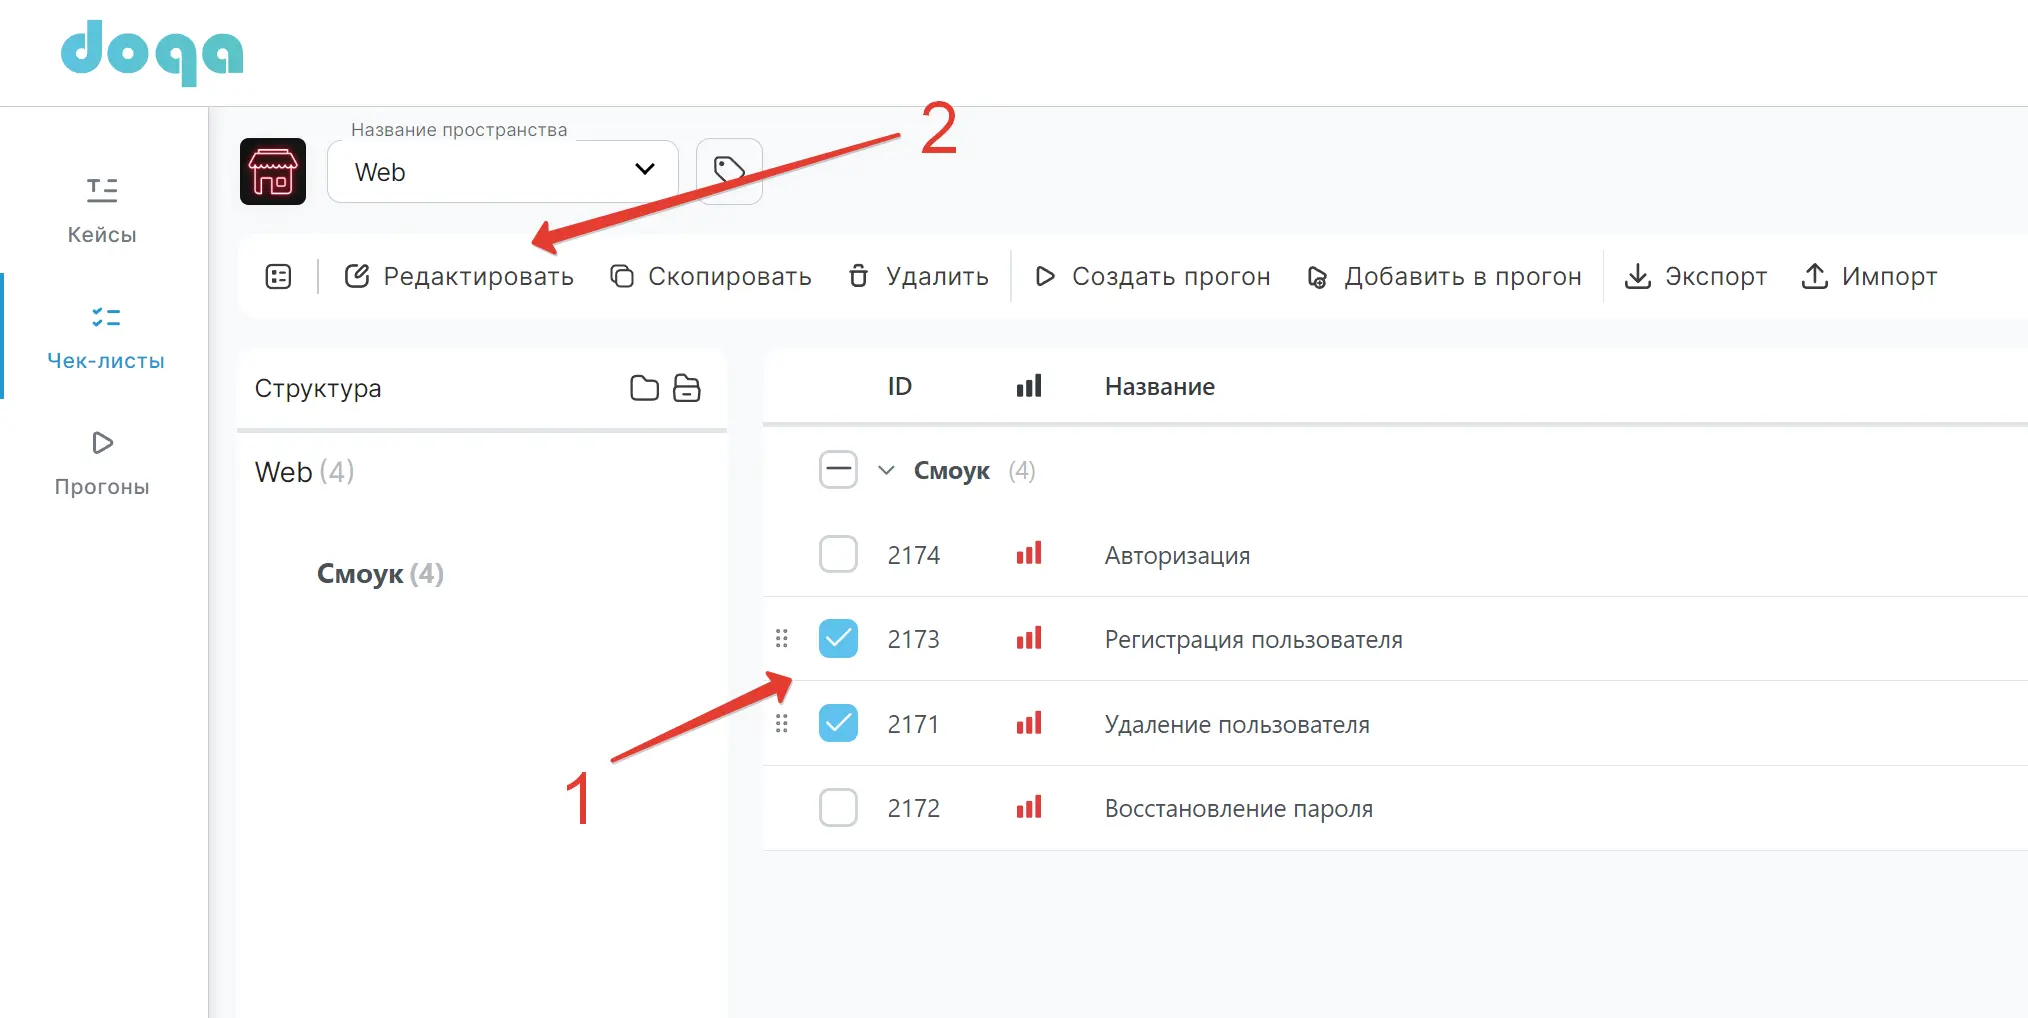Click the tag icon next to space name
Viewport: 2028px width, 1018px height.
pyautogui.click(x=729, y=170)
